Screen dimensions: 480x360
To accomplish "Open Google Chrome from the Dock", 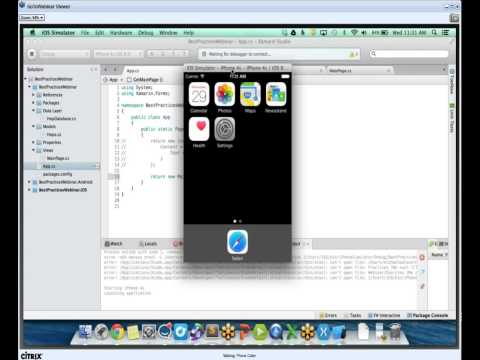I will click(x=117, y=332).
